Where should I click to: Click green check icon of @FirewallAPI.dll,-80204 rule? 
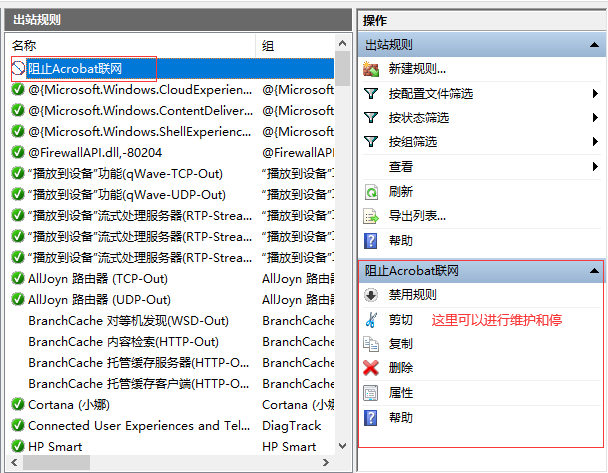[x=18, y=152]
